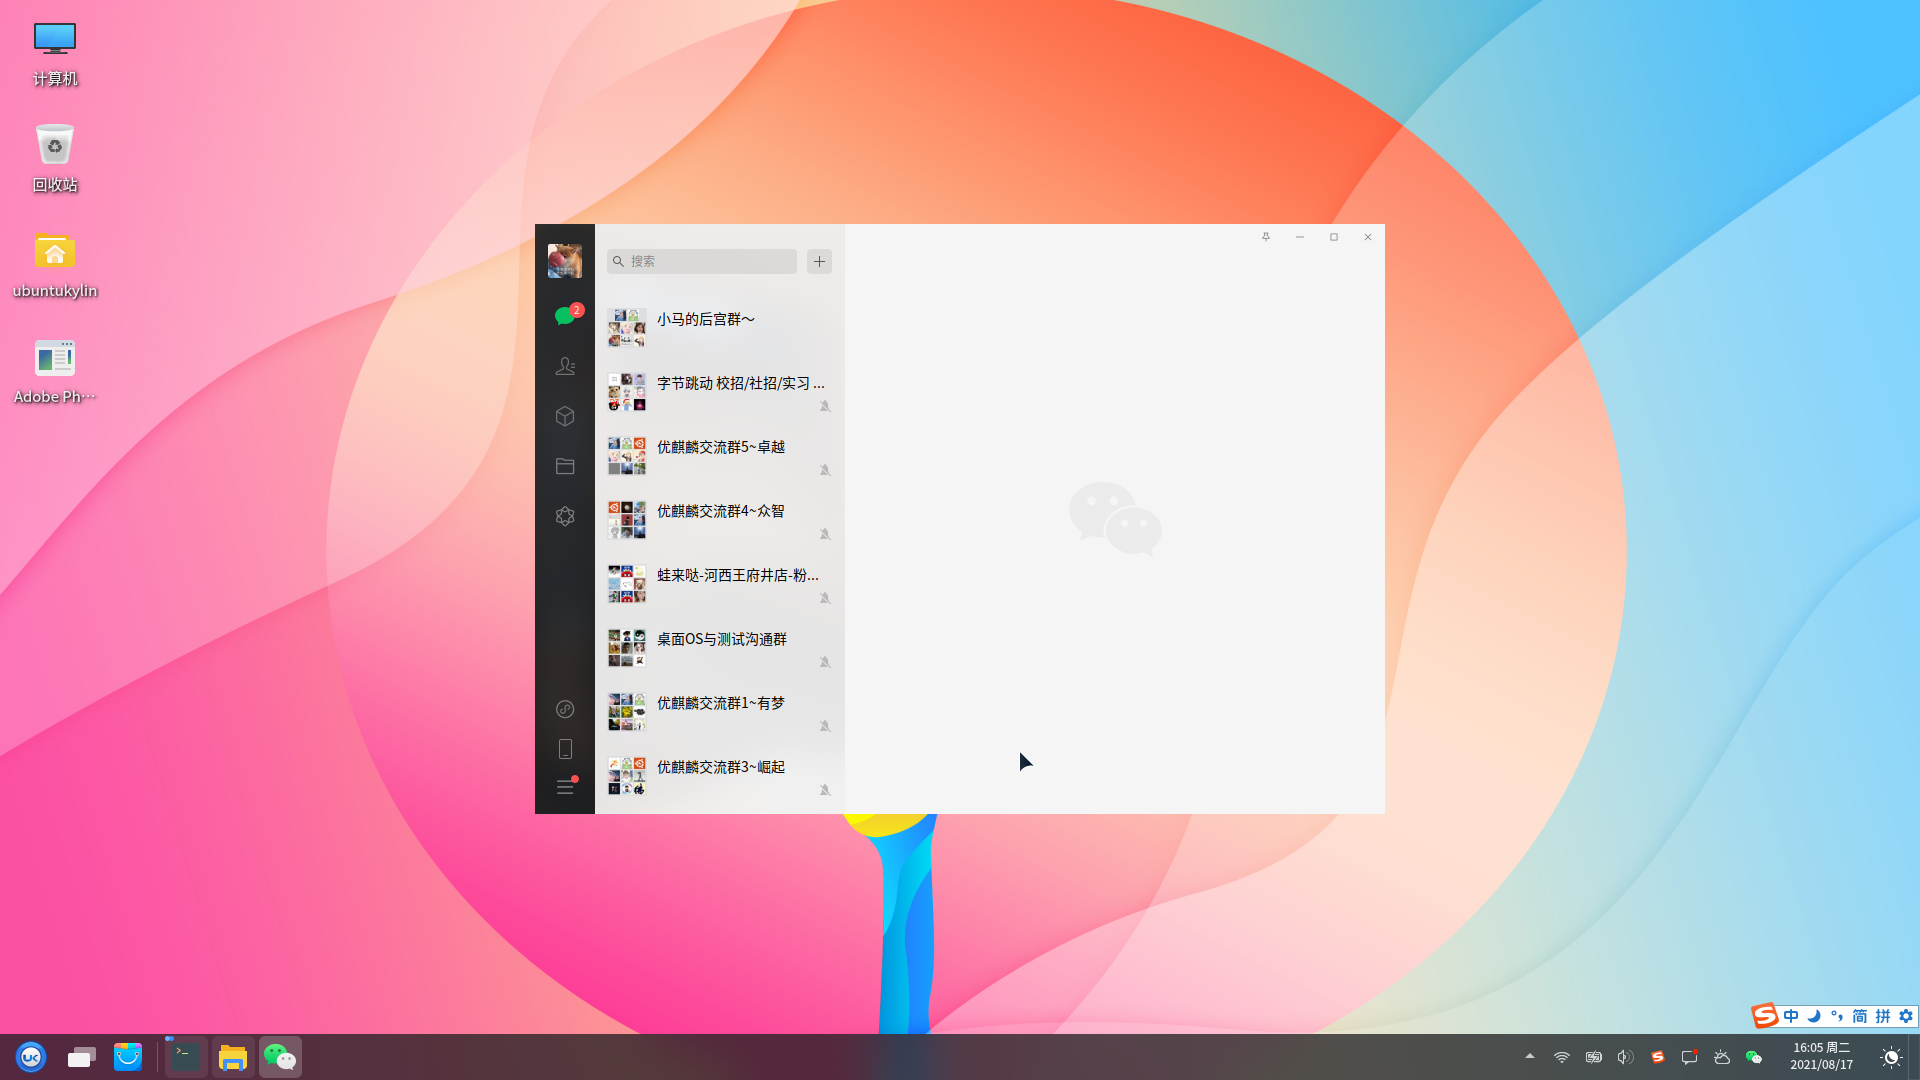Screen dimensions: 1920x1080
Task: Open WeChat Settings via the gear icon
Action: (x=565, y=516)
